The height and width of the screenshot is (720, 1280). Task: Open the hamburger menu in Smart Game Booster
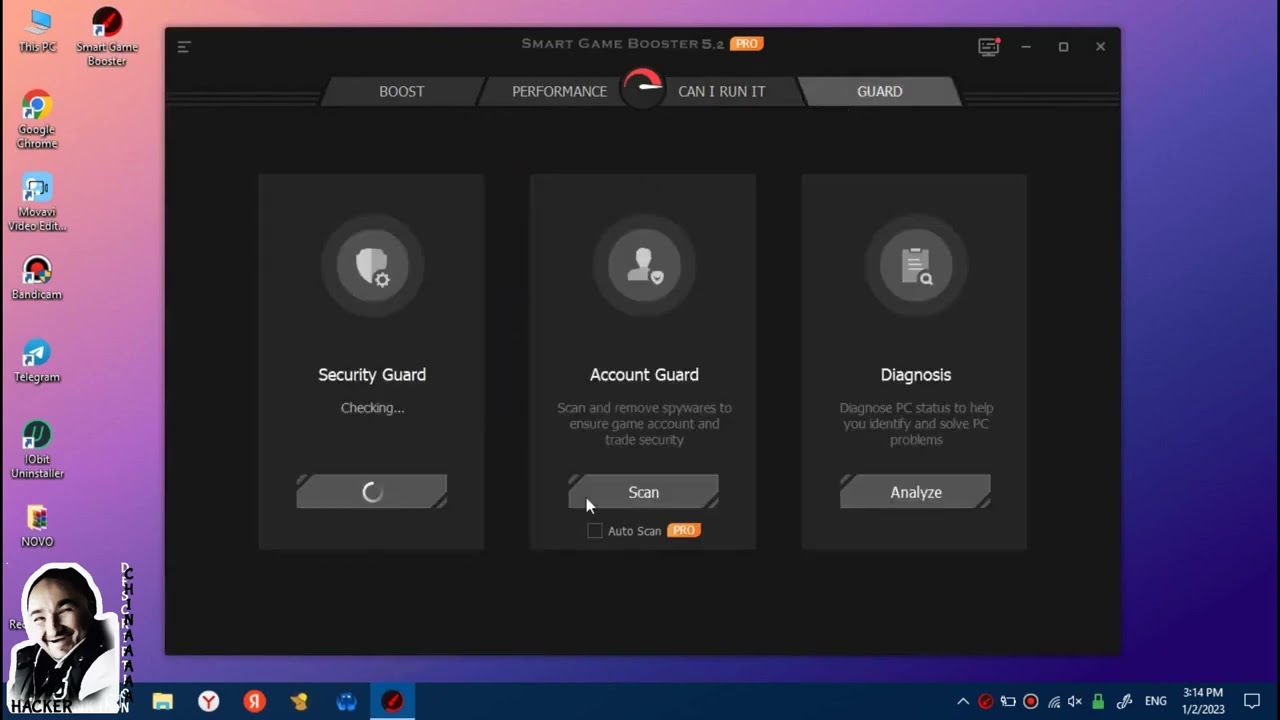click(x=184, y=46)
